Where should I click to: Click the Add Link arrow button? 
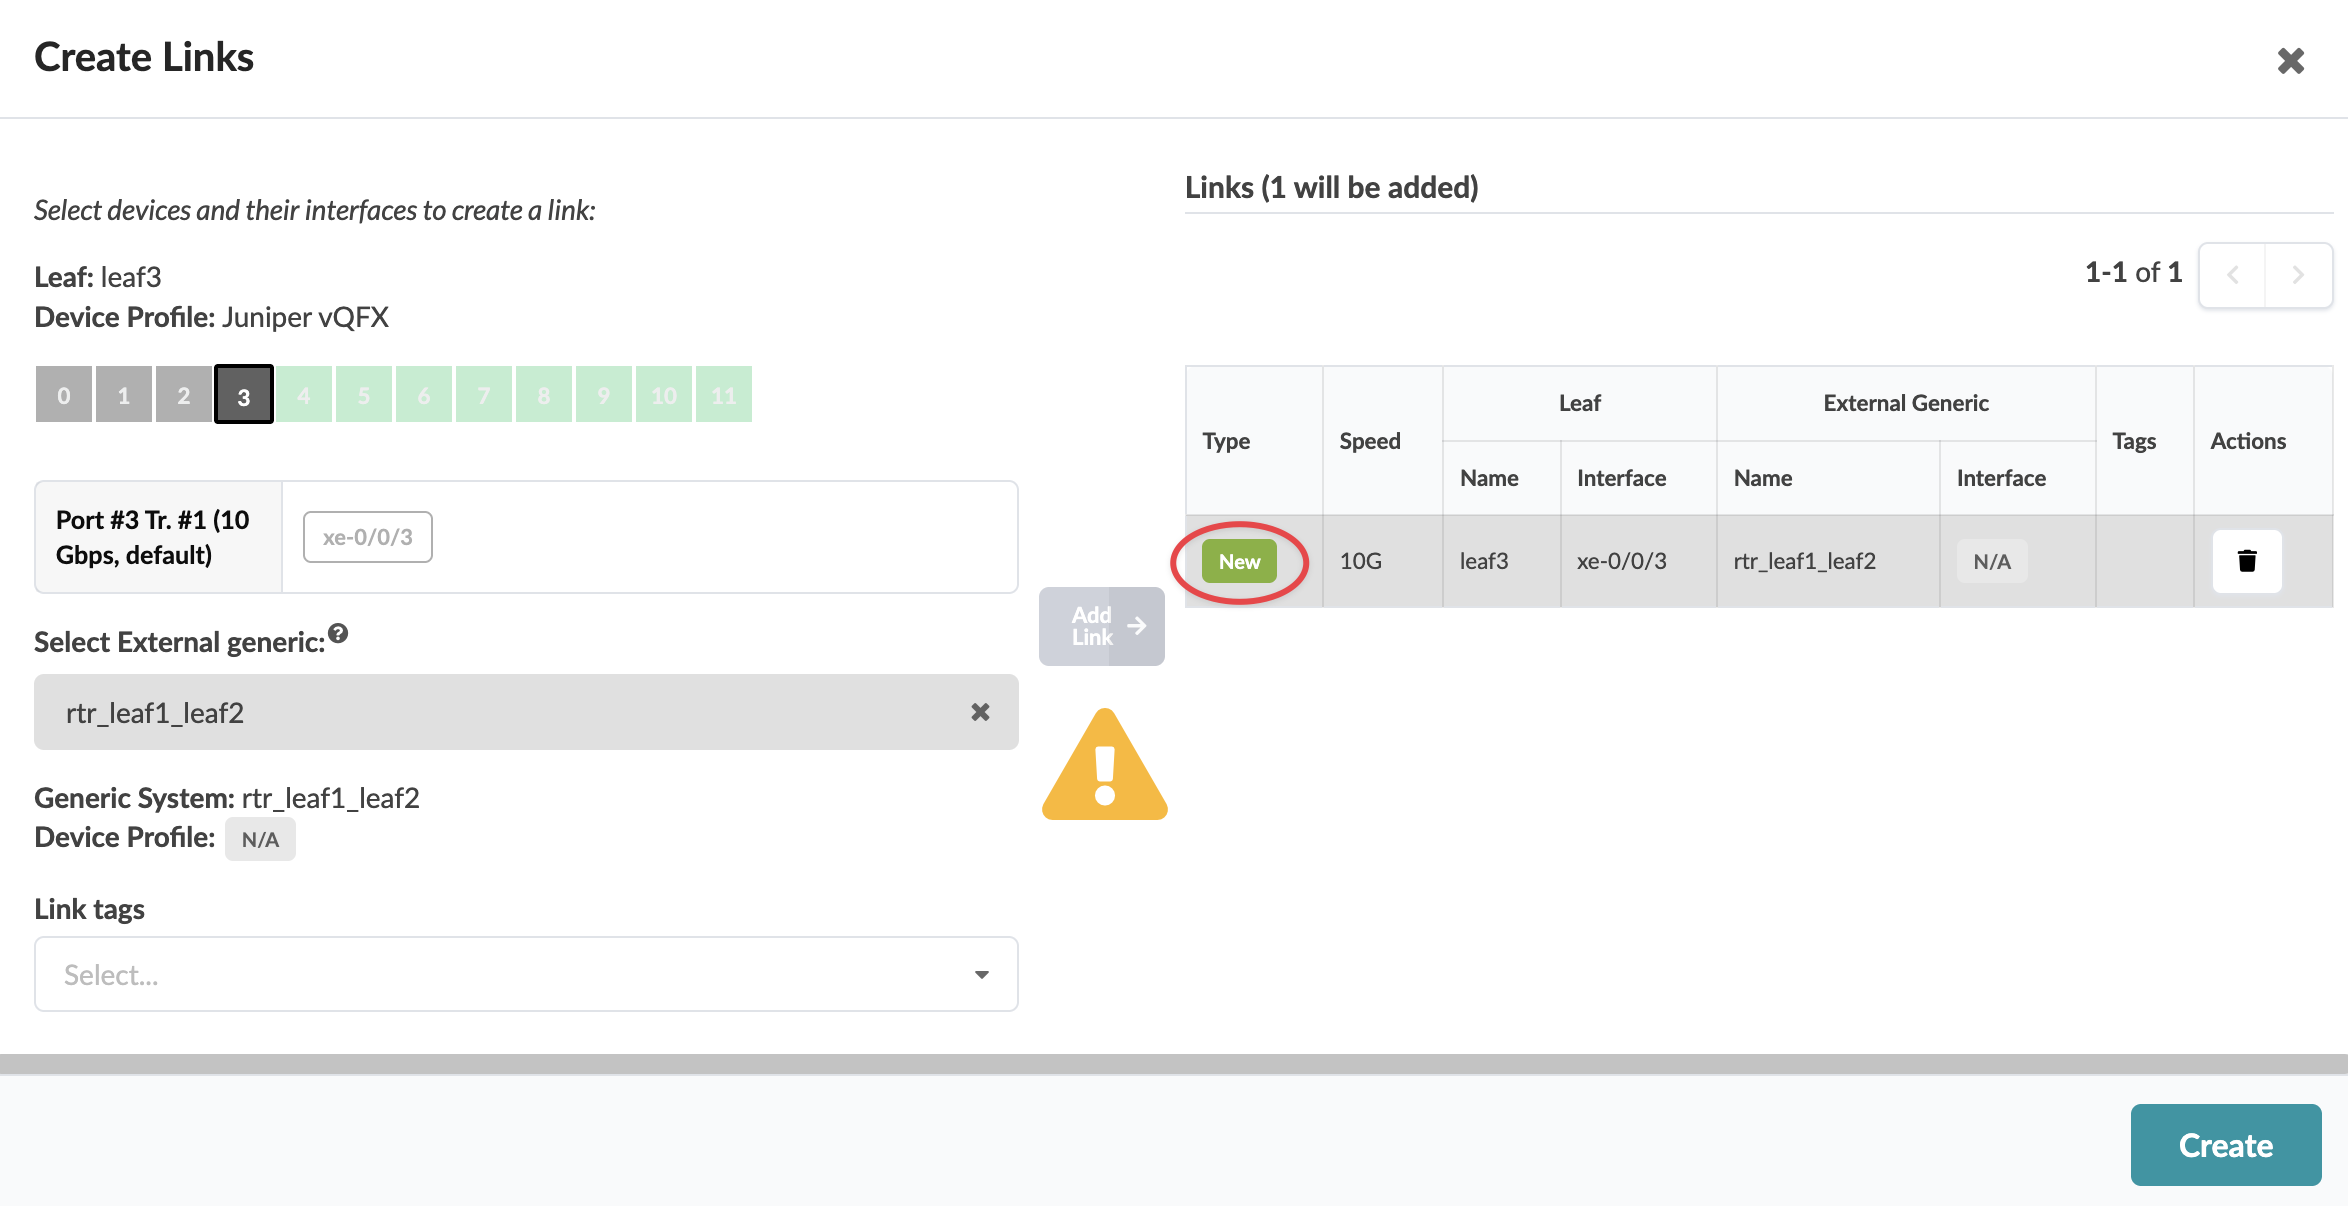coord(1102,626)
